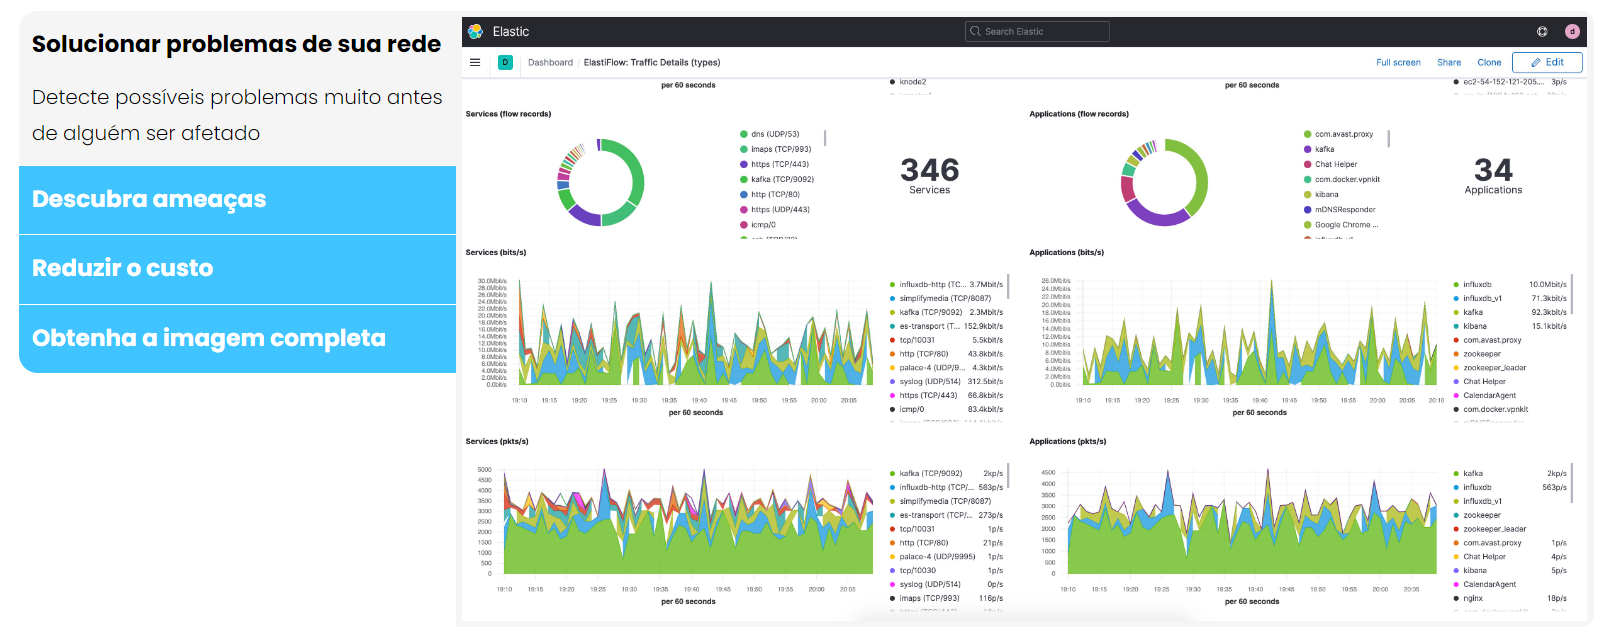Click the Search Elastic field
Image resolution: width=1601 pixels, height=633 pixels.
(1037, 32)
